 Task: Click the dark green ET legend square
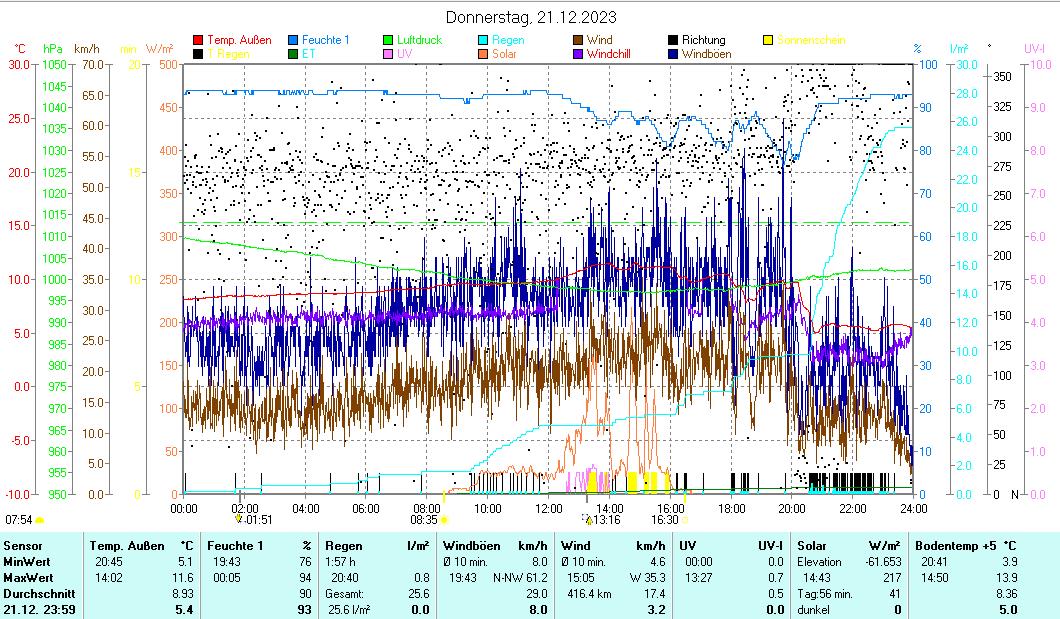[294, 54]
